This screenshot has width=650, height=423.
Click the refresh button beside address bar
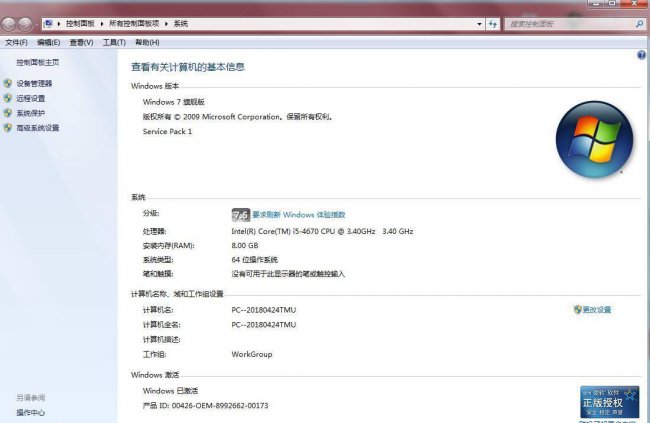coord(492,24)
